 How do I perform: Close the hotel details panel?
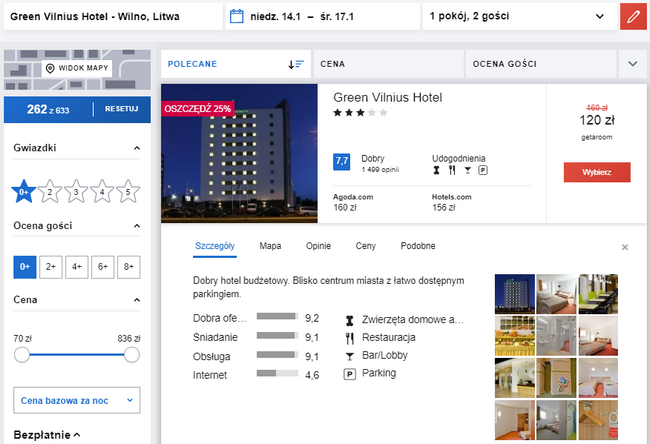(625, 247)
